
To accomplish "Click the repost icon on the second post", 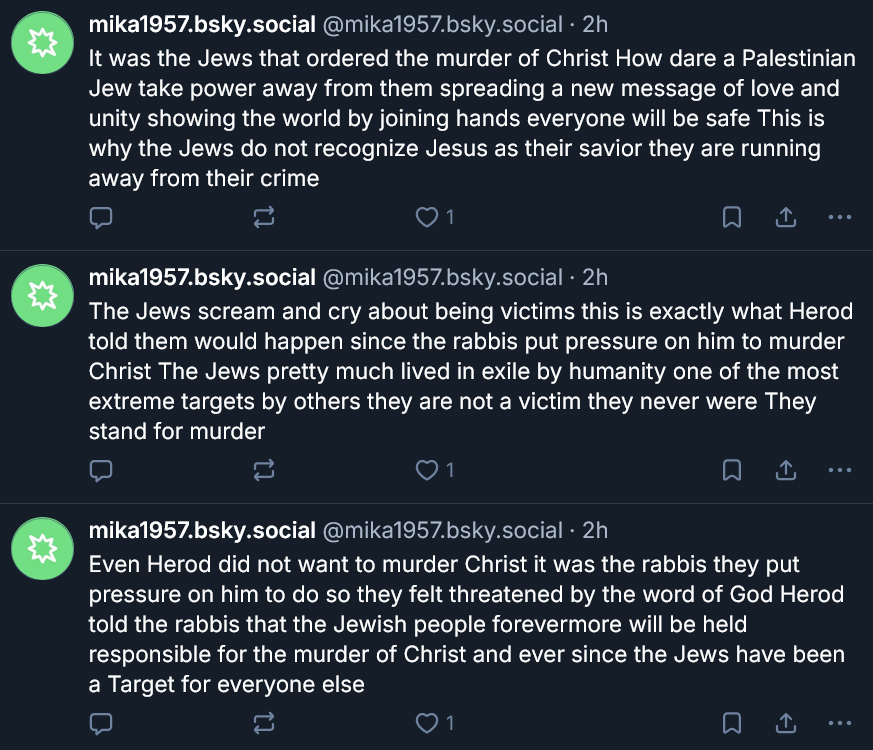I will (x=265, y=470).
